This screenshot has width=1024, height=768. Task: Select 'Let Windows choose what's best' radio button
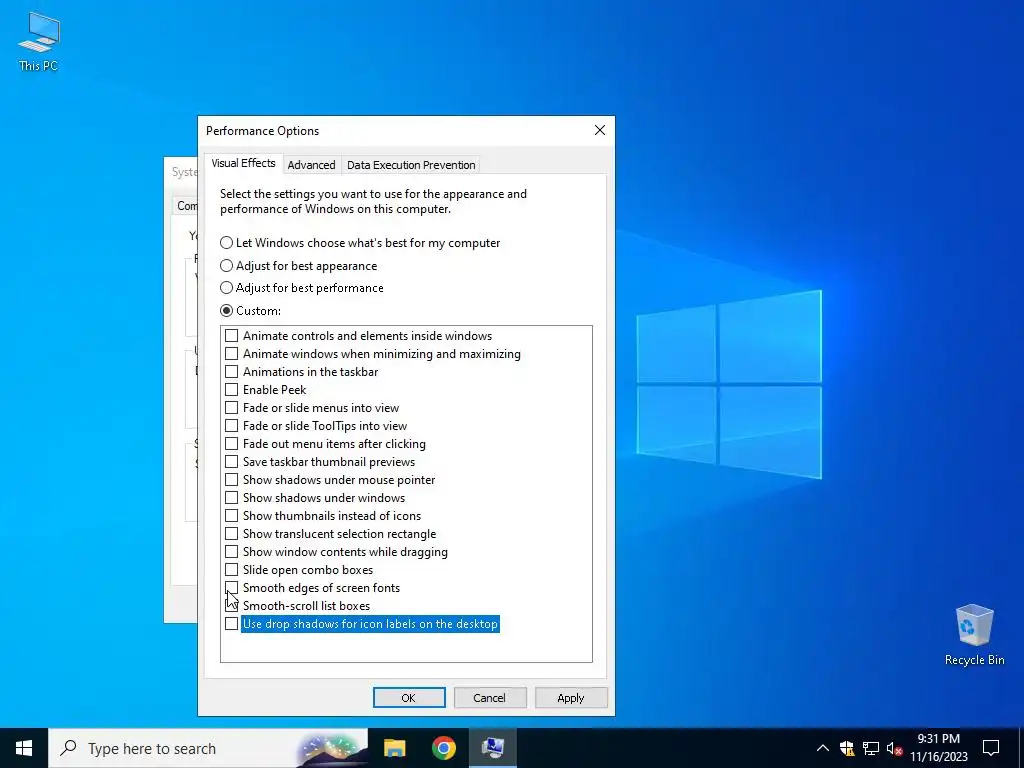click(226, 243)
